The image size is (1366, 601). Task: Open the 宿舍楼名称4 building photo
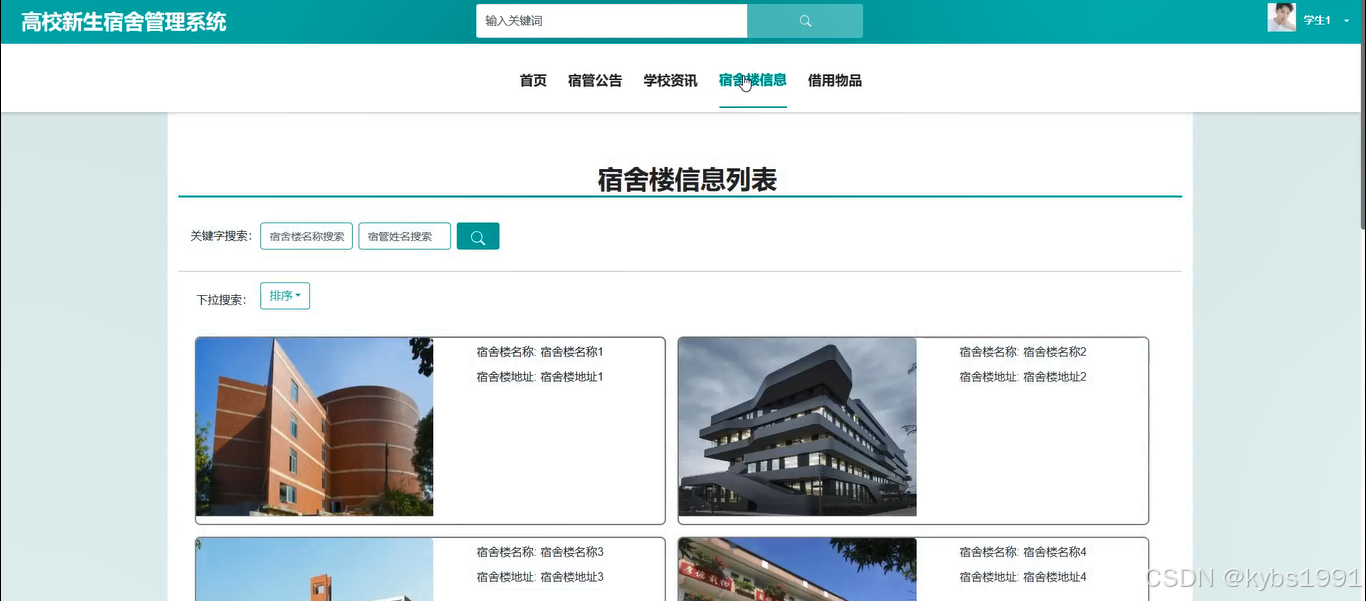pos(797,569)
